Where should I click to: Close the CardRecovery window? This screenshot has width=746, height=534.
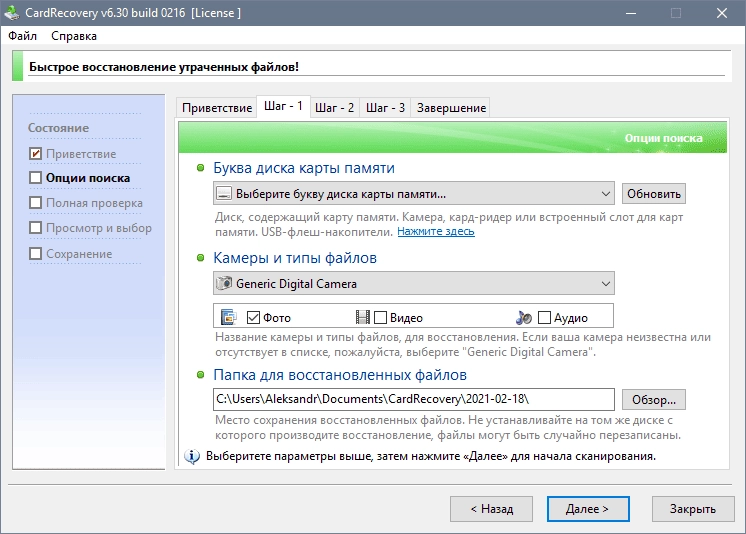[722, 13]
